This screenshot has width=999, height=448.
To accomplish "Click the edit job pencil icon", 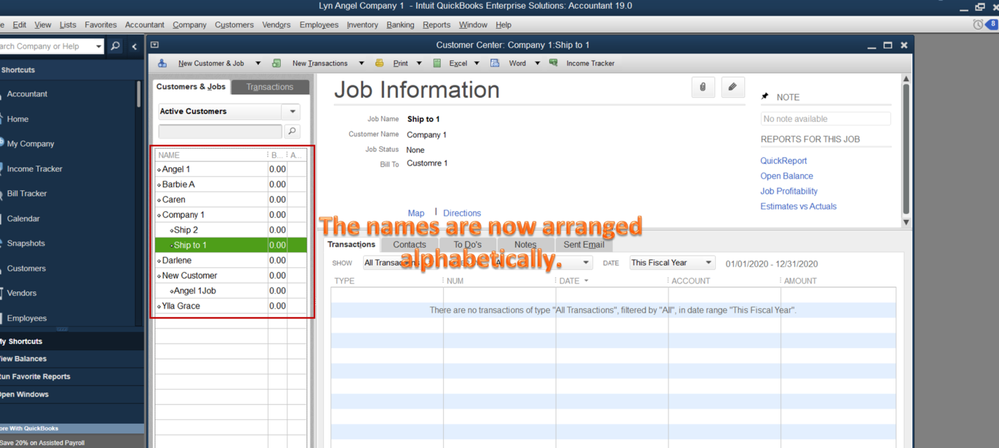I will point(733,87).
